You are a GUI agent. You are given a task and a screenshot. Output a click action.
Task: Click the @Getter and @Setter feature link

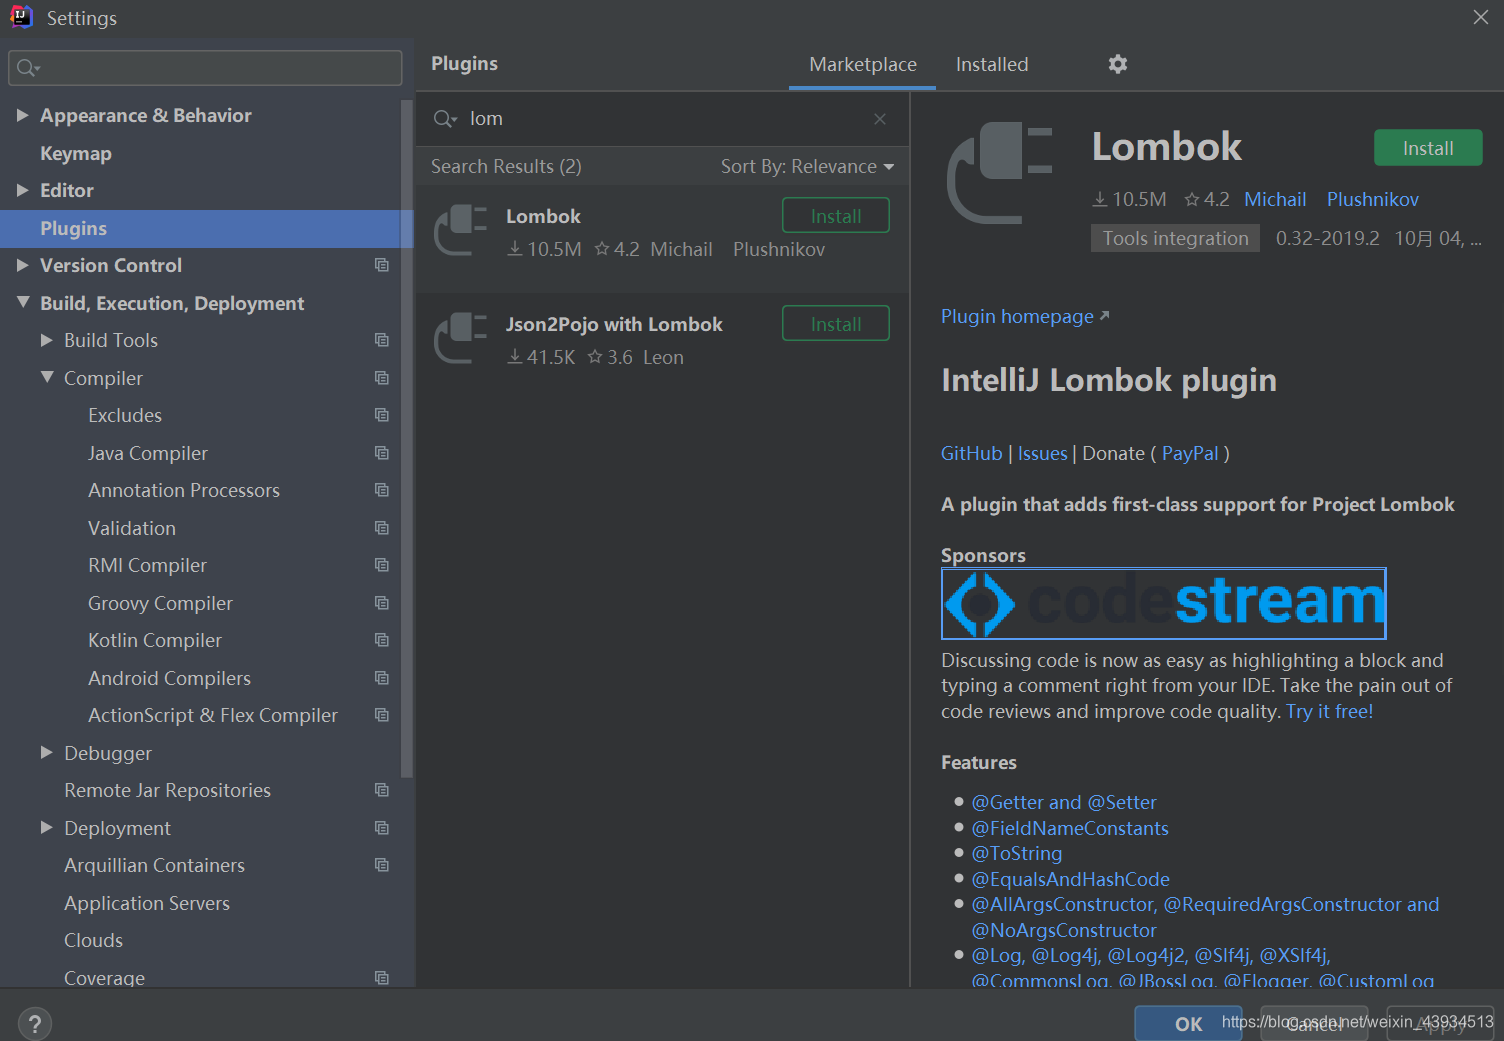tap(1063, 803)
